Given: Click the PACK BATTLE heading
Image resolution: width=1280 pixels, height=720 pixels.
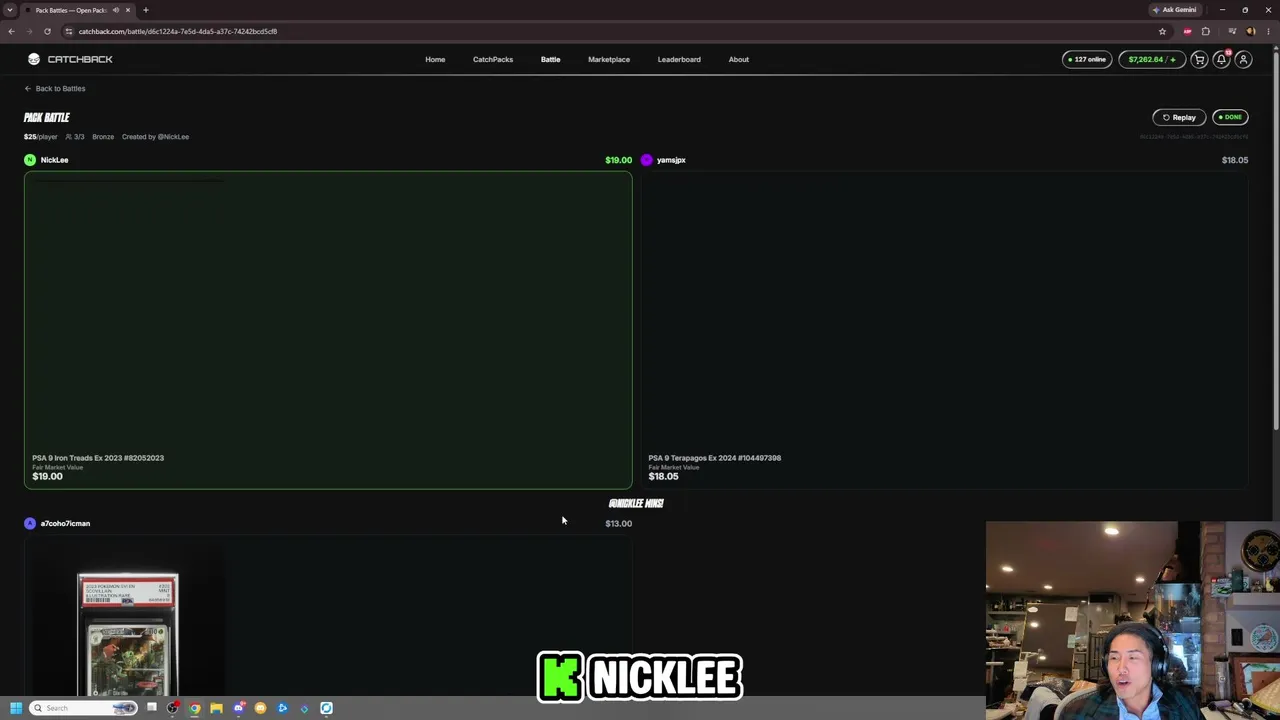Looking at the screenshot, I should click(47, 117).
